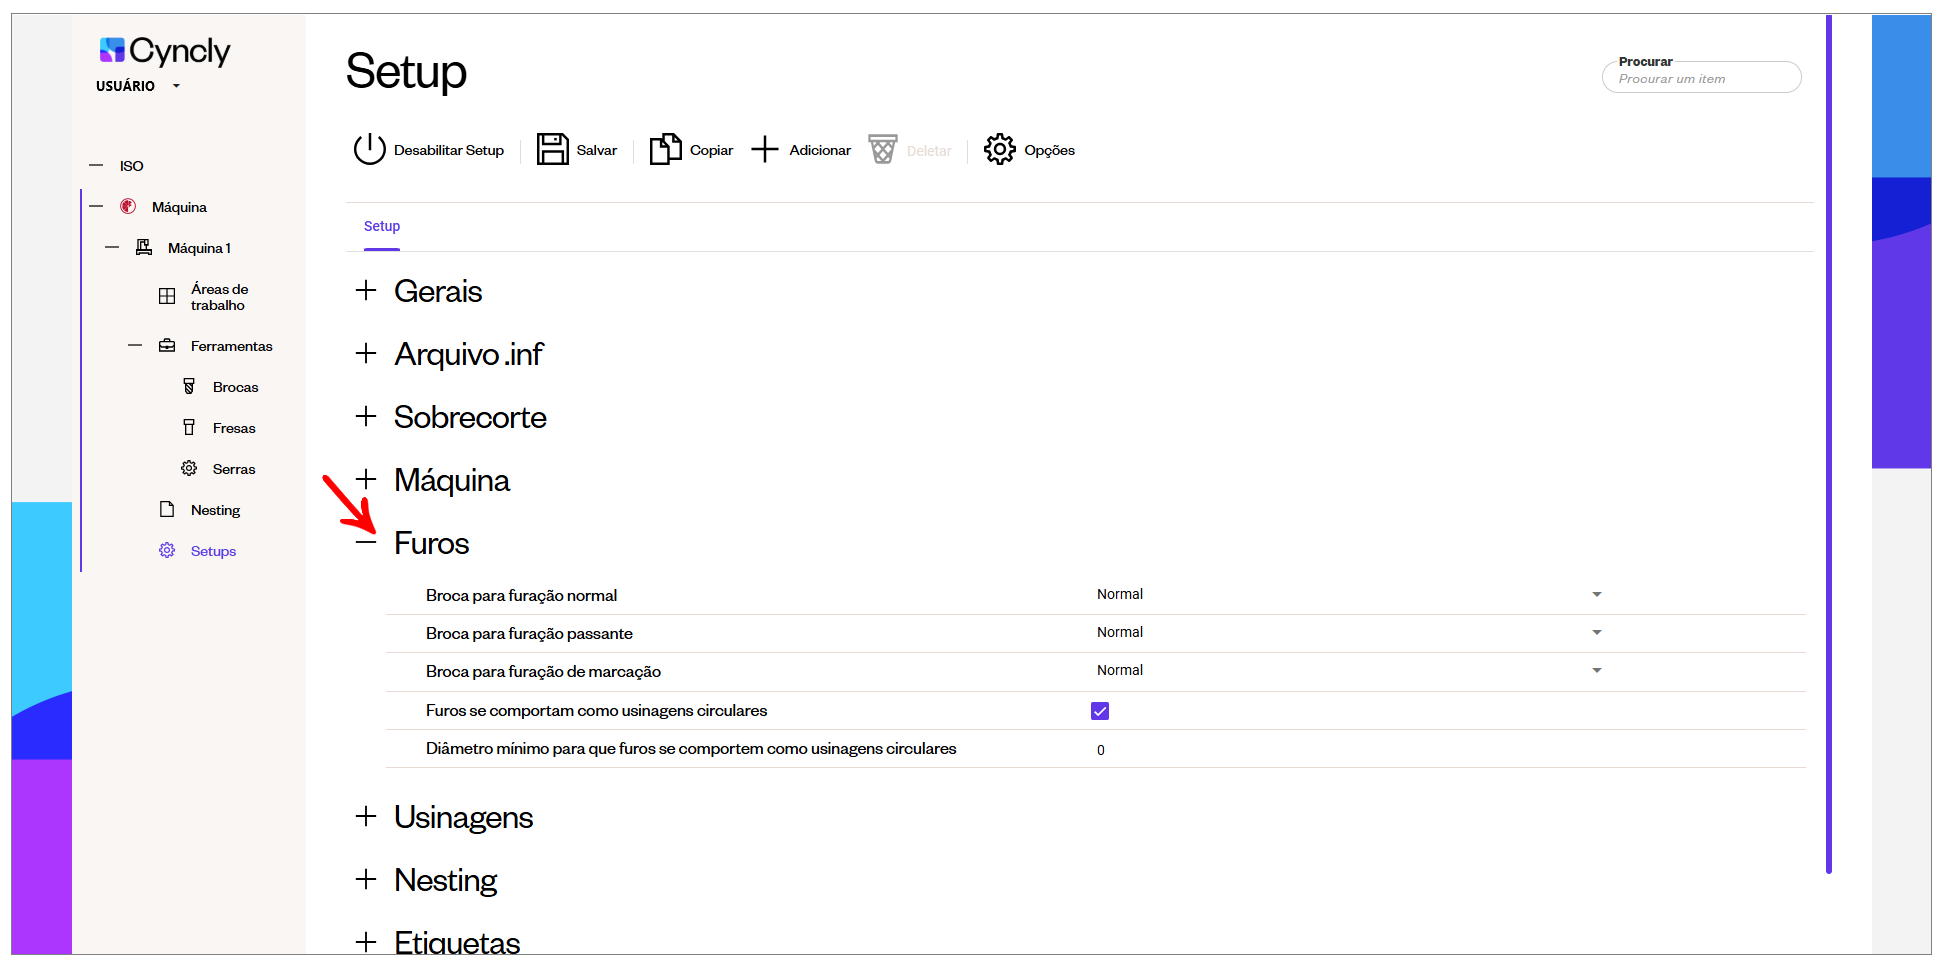Select the Setup tab
The width and height of the screenshot is (1944, 962).
coord(382,227)
